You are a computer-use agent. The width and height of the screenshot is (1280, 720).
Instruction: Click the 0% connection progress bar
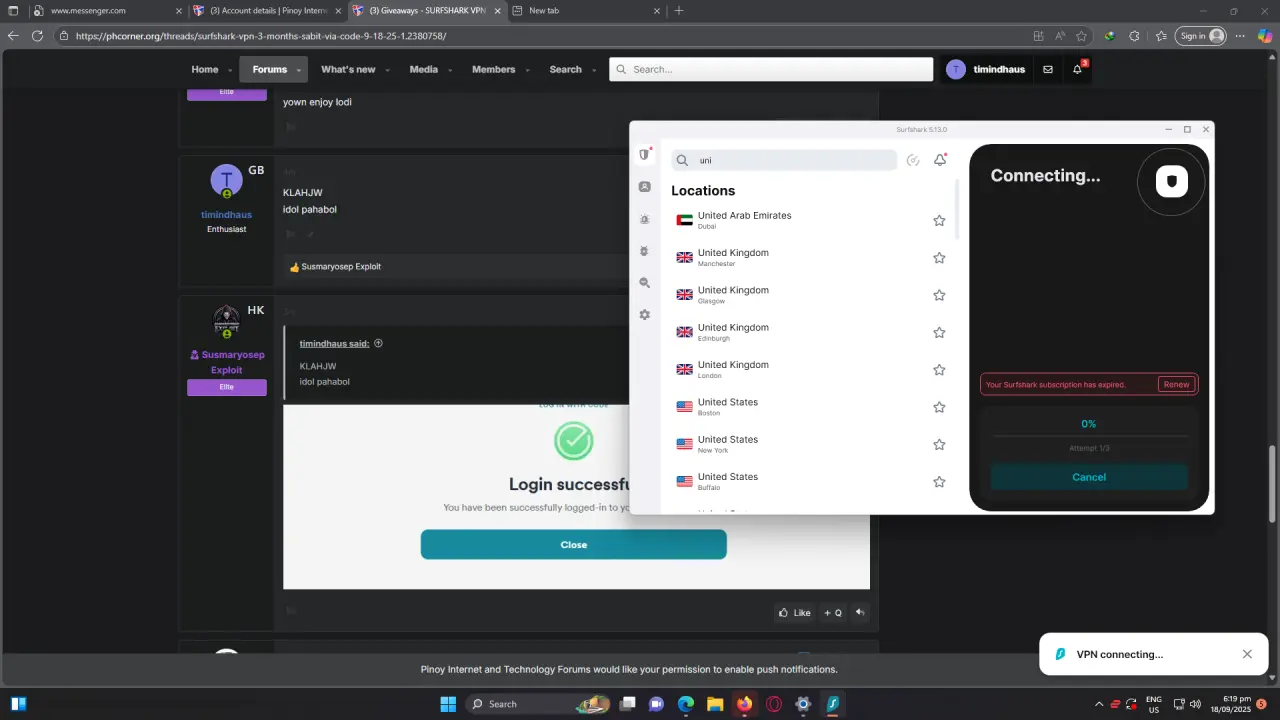[x=1089, y=436]
